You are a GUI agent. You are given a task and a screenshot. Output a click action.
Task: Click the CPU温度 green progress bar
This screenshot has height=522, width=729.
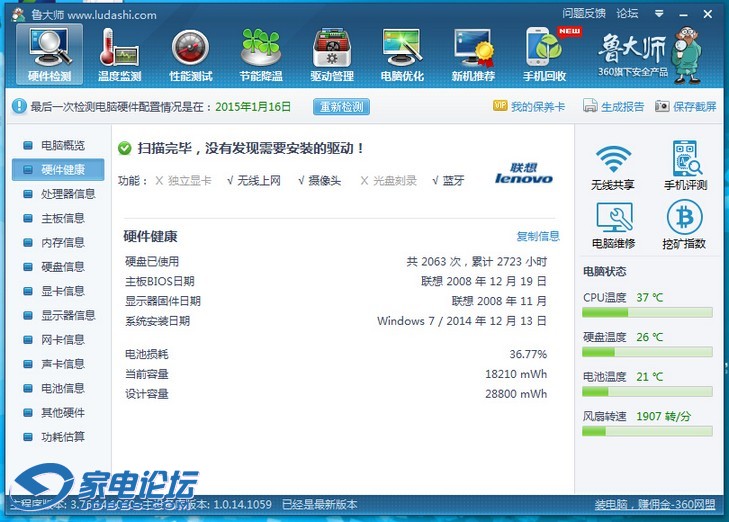click(647, 313)
